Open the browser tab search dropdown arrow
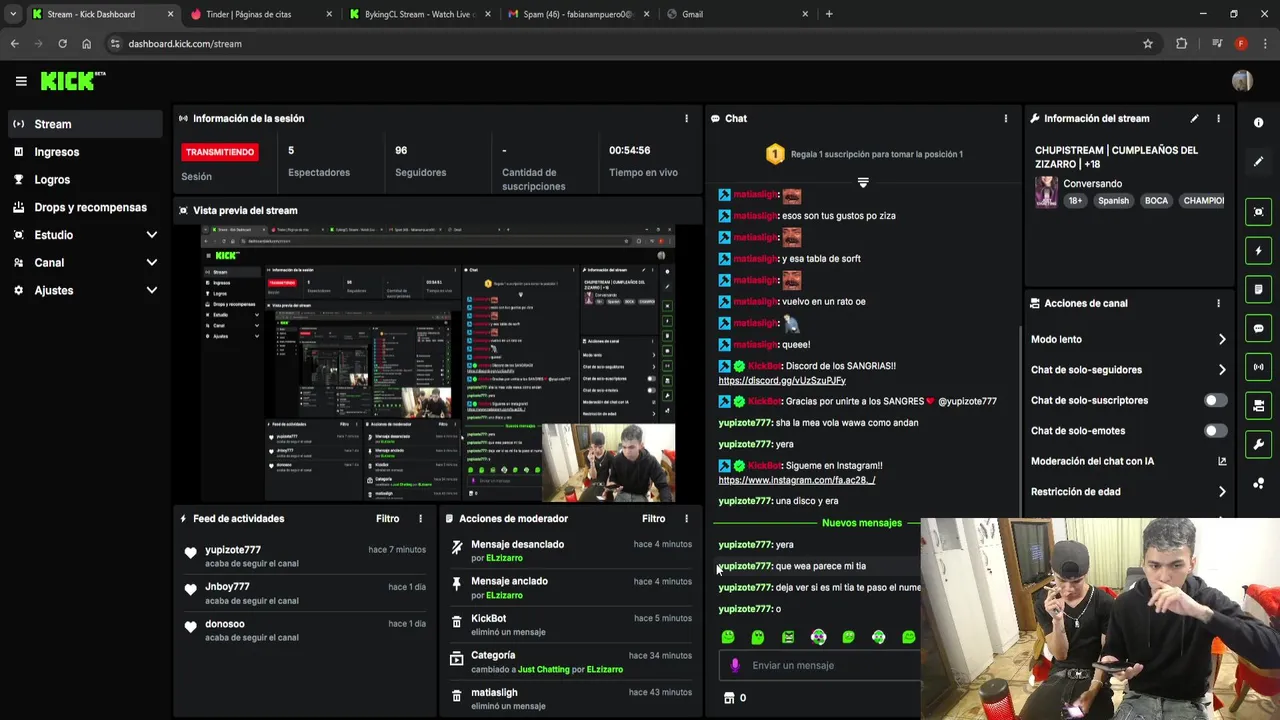 tap(13, 14)
